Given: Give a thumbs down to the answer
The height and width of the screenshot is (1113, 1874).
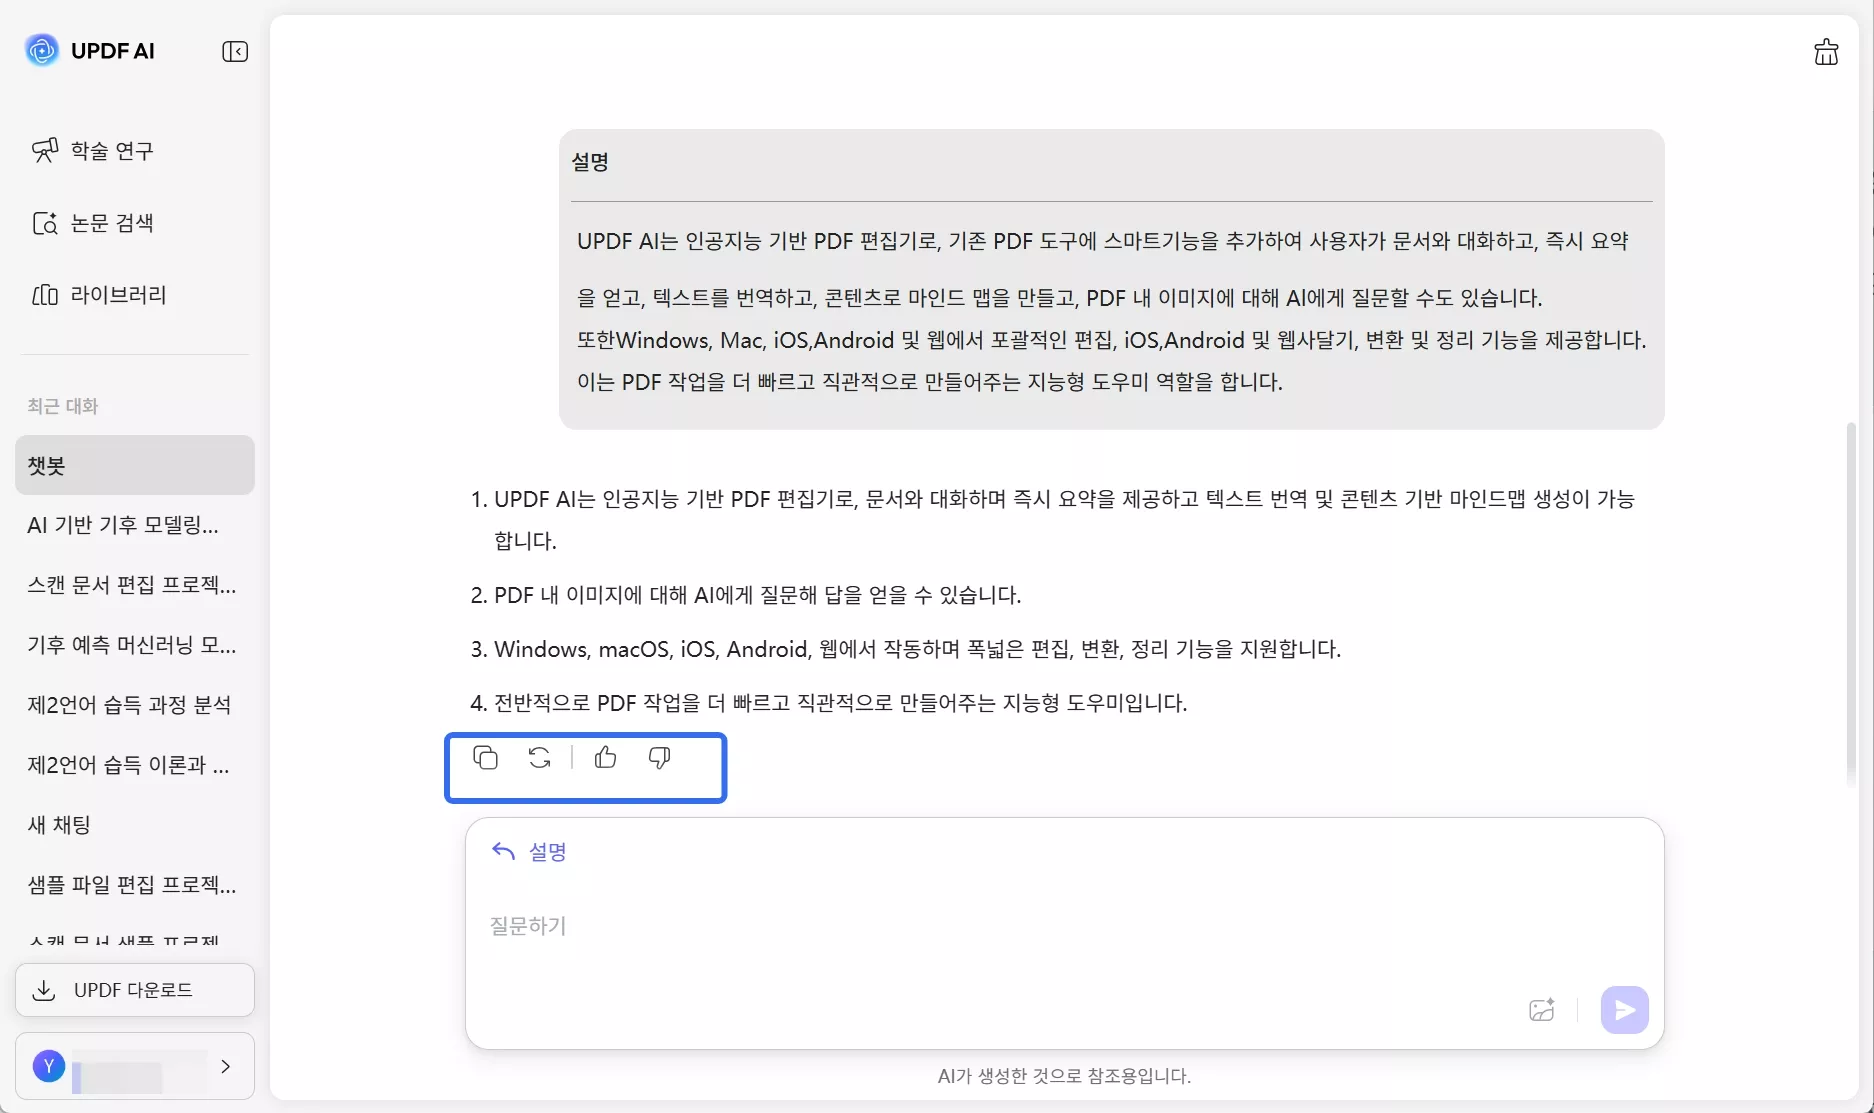Looking at the screenshot, I should coord(659,758).
